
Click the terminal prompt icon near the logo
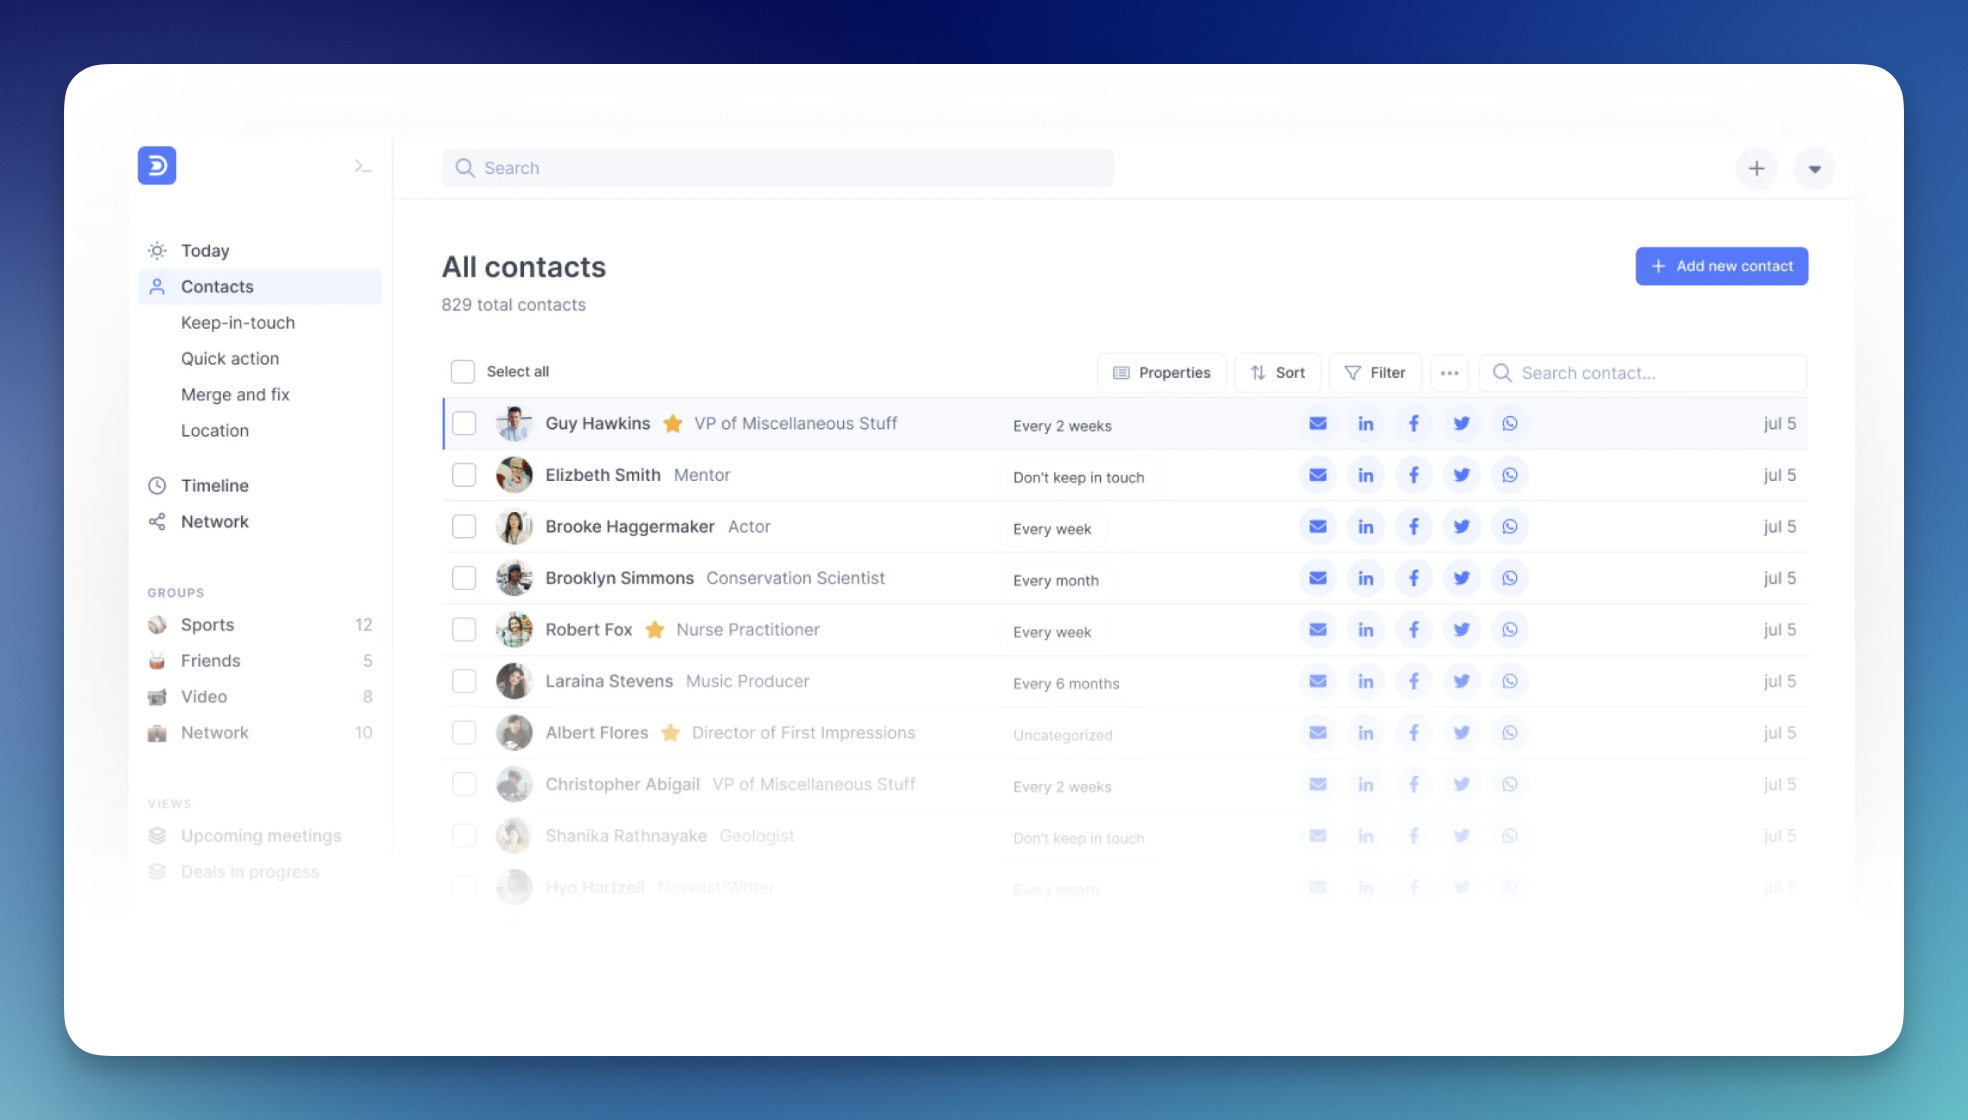pos(363,165)
